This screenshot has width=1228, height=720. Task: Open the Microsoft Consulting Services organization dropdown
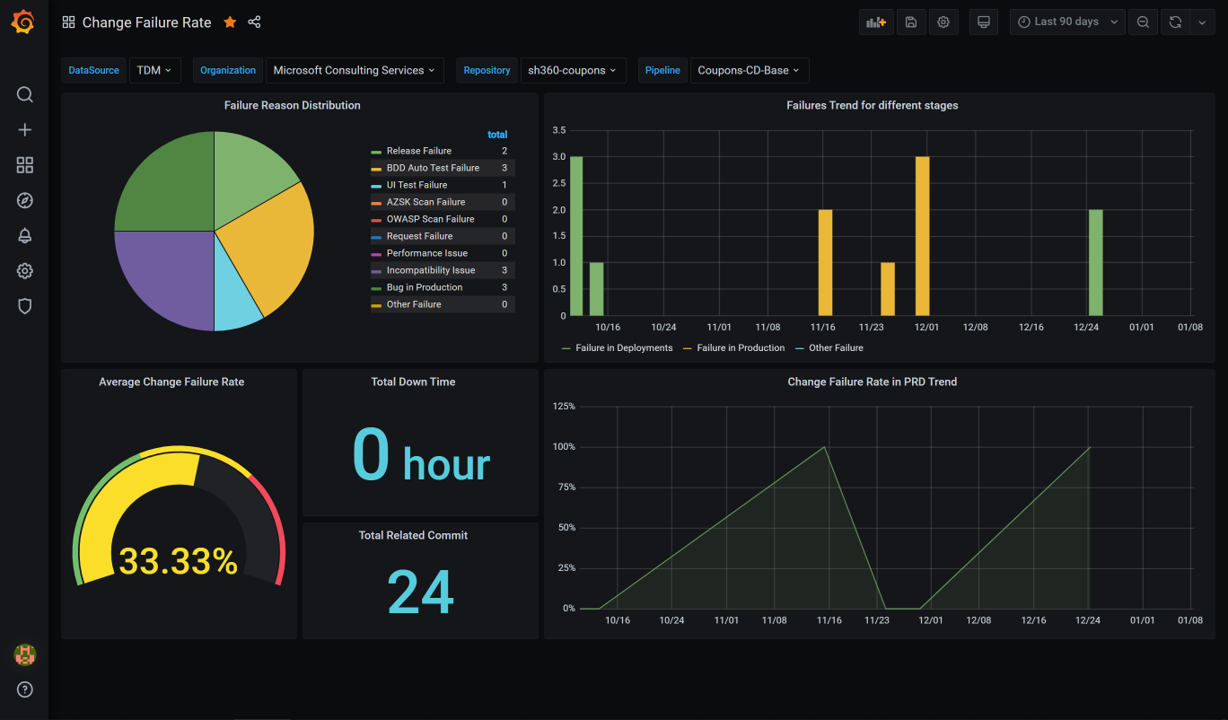coord(355,70)
